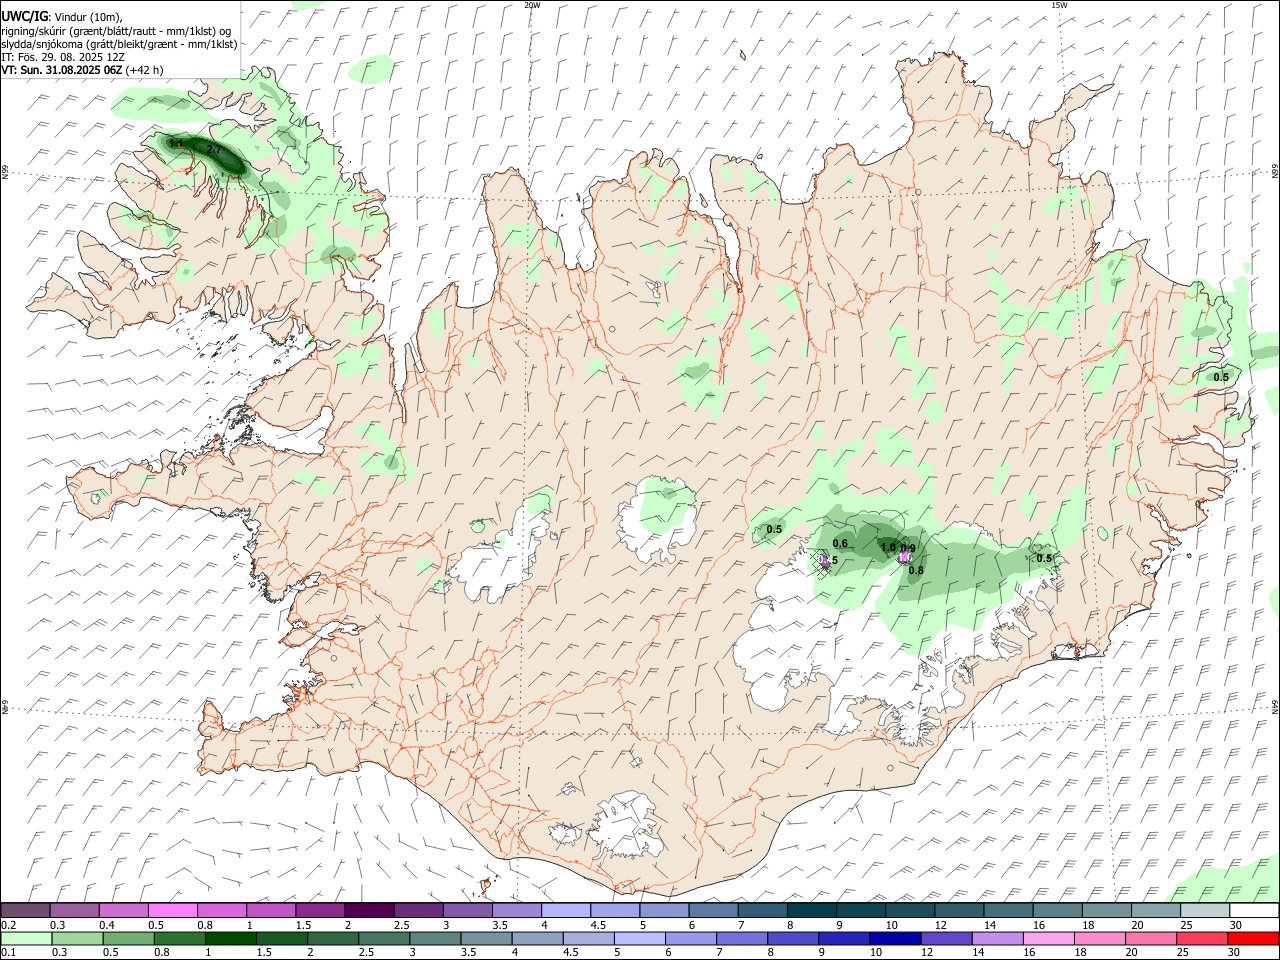Select the light grey 25 snow legend swatch
Screen dimensions: 1280x960
1205,911
